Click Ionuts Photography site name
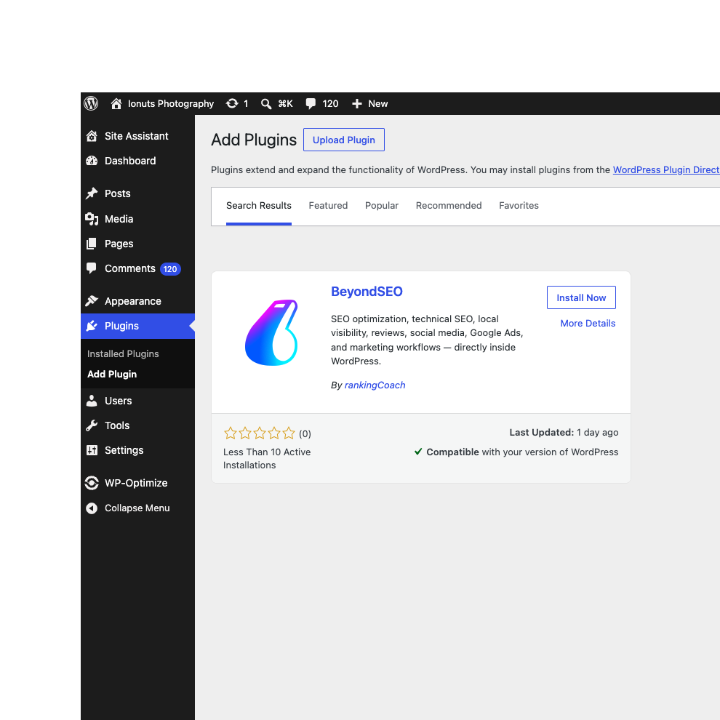The height and width of the screenshot is (720, 720). coord(171,104)
